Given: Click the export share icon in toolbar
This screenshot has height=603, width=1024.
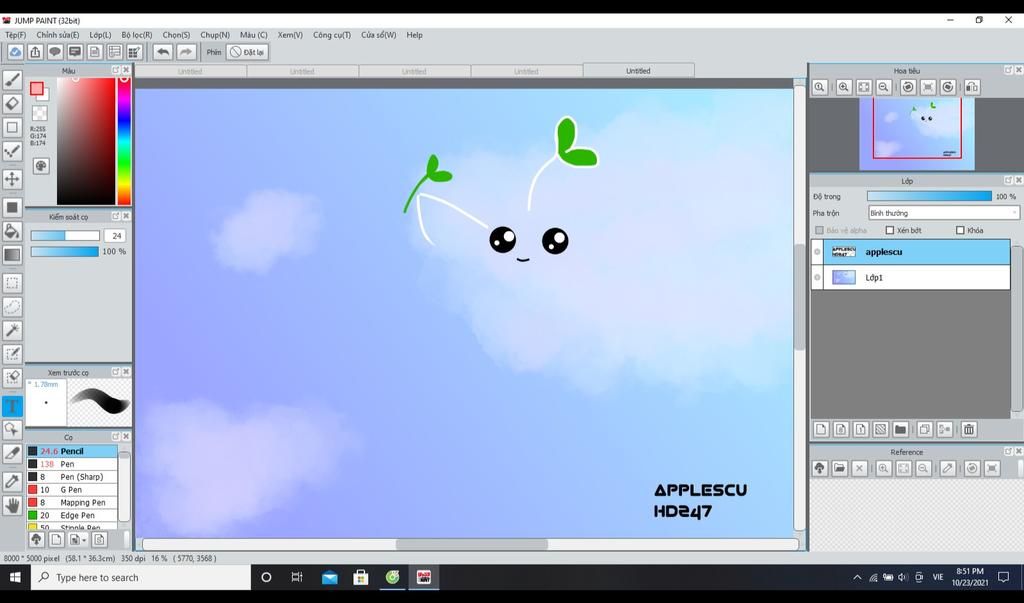Looking at the screenshot, I should [35, 52].
